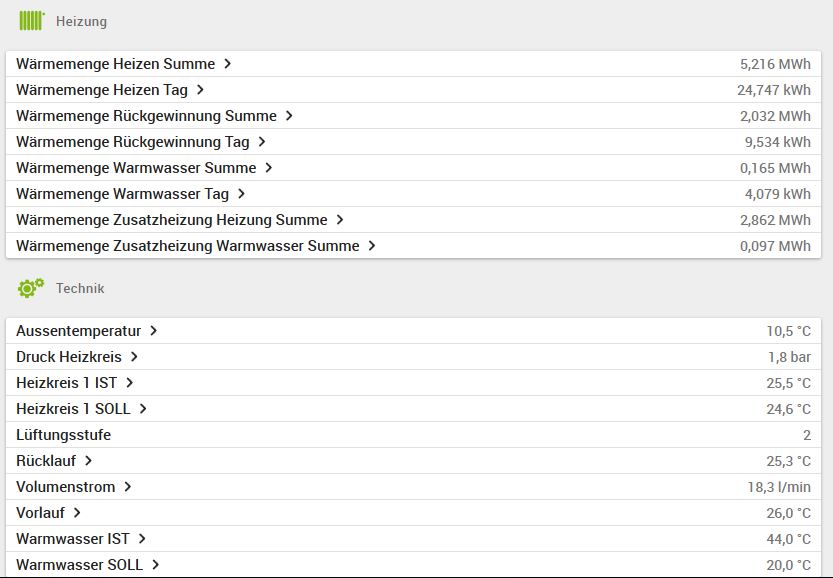Expand chevron next to Wärmemenge Heizen Summe
Image resolution: width=833 pixels, height=578 pixels.
228,64
